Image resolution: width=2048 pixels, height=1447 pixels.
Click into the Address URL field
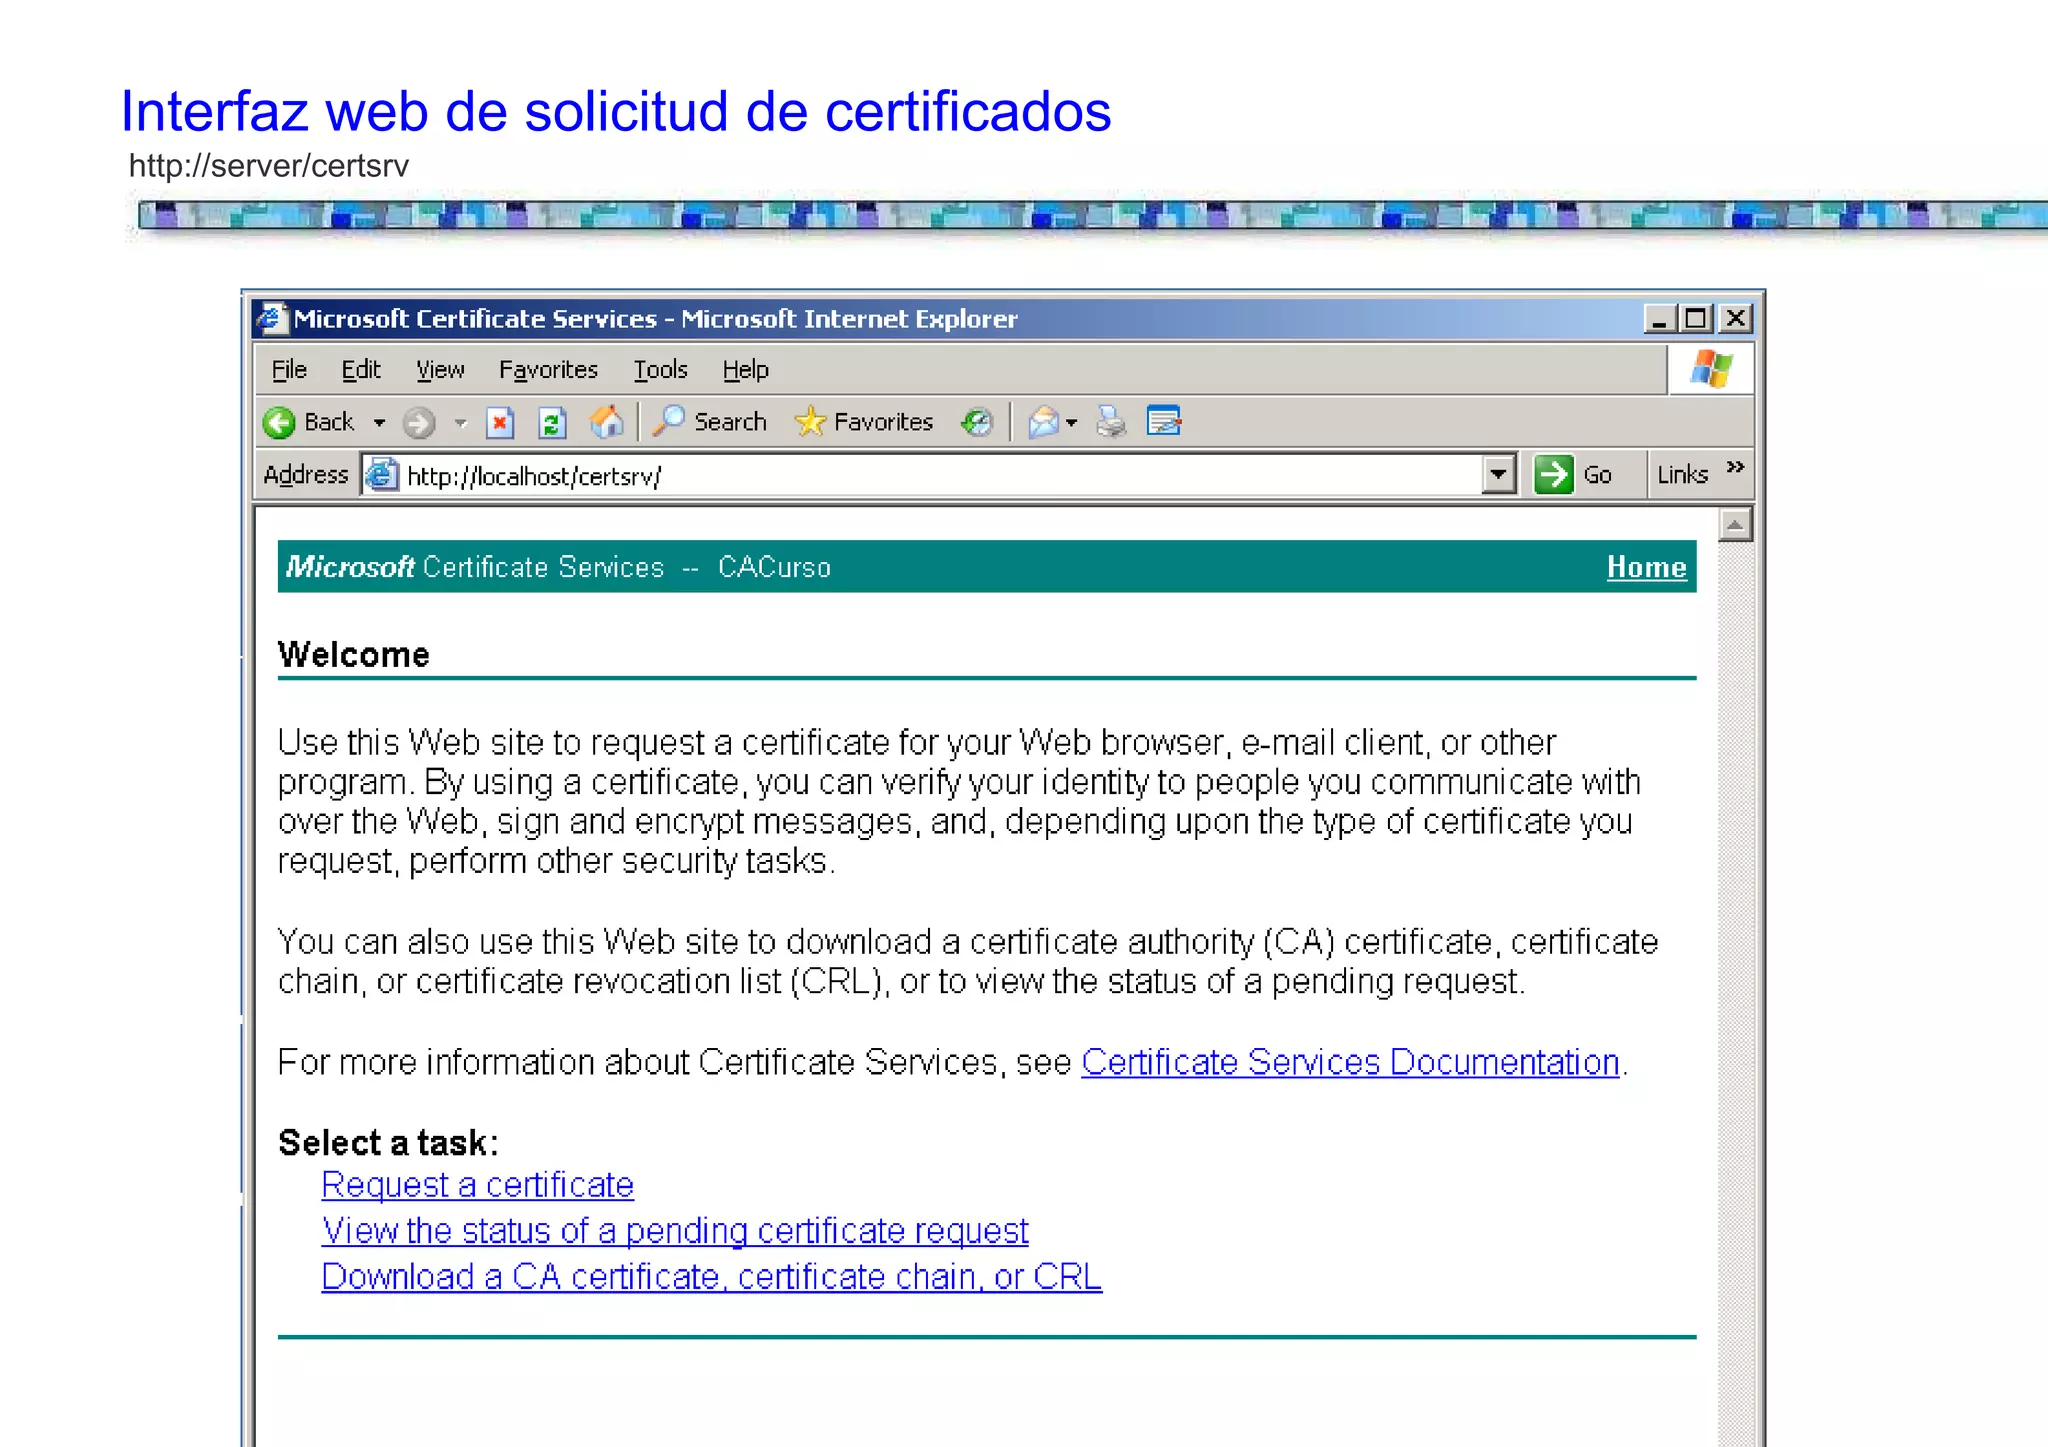click(x=940, y=476)
